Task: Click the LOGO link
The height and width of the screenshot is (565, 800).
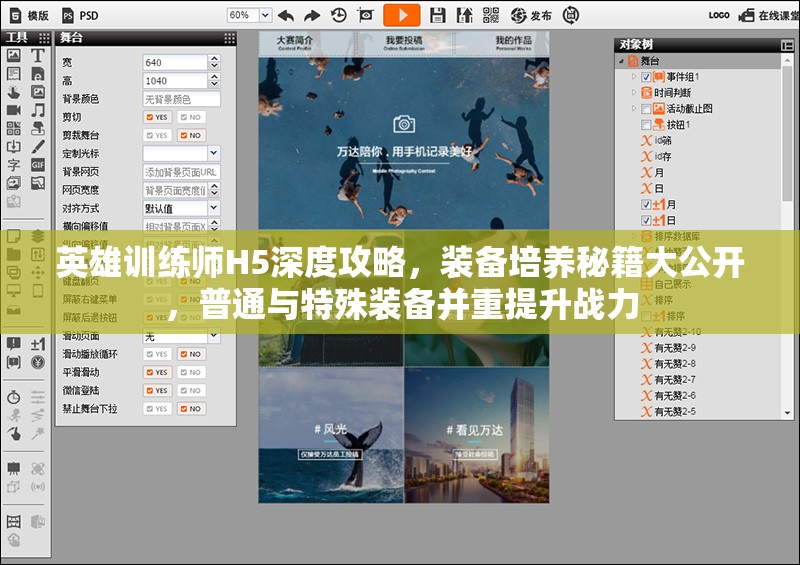Action: click(719, 15)
